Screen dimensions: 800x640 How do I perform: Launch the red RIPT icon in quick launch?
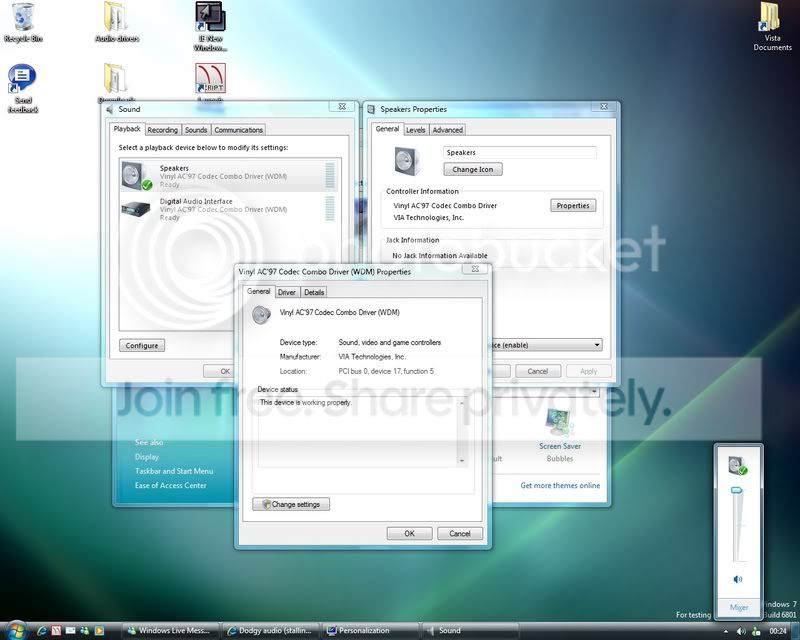[x=56, y=631]
